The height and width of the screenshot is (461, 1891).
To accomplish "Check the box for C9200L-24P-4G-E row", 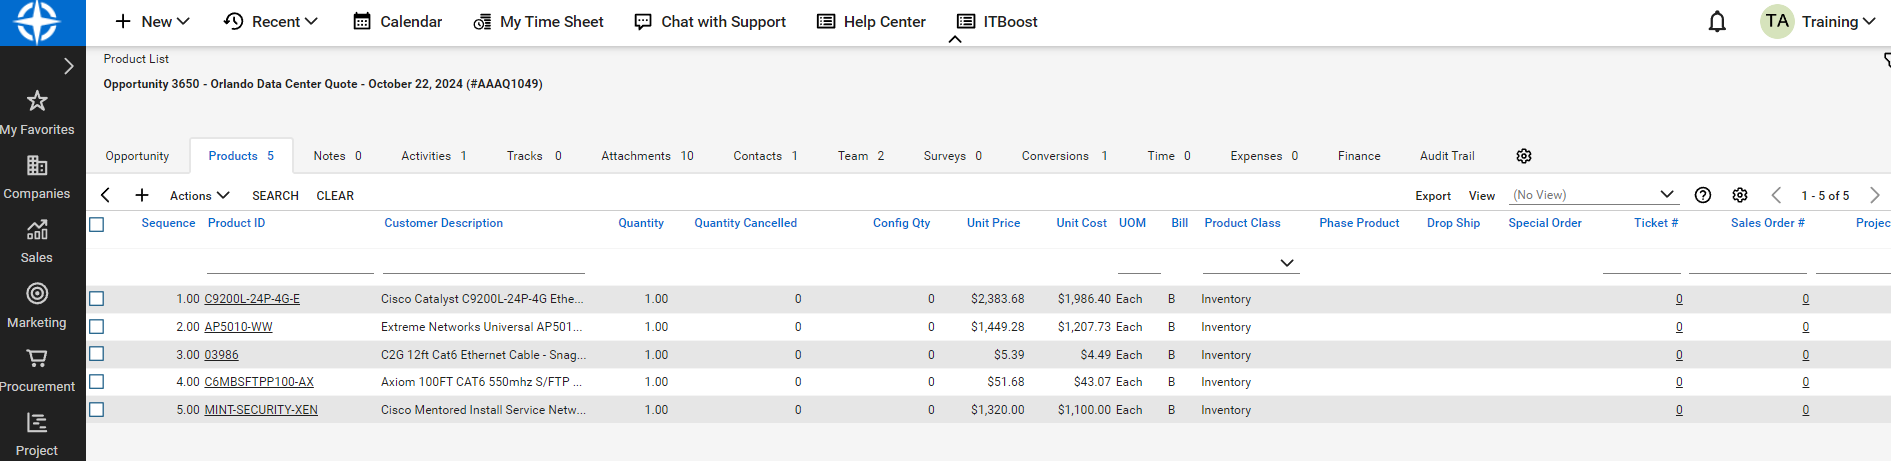I will click(x=97, y=299).
